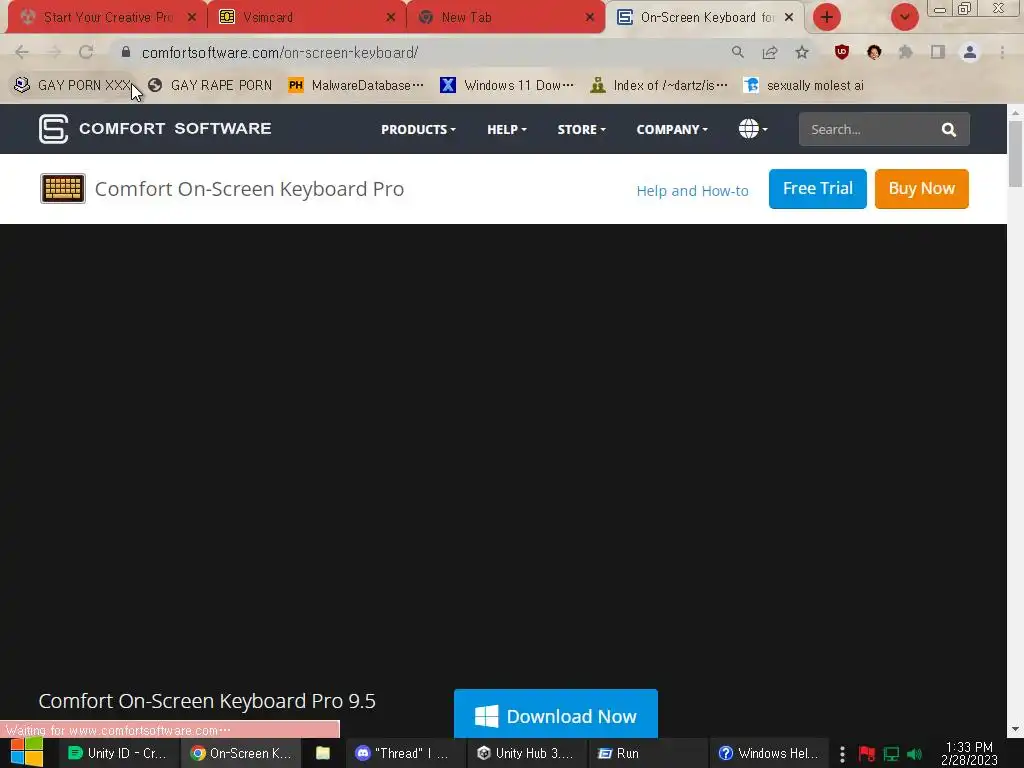Open the taskbar overflow dots

pos(842,754)
